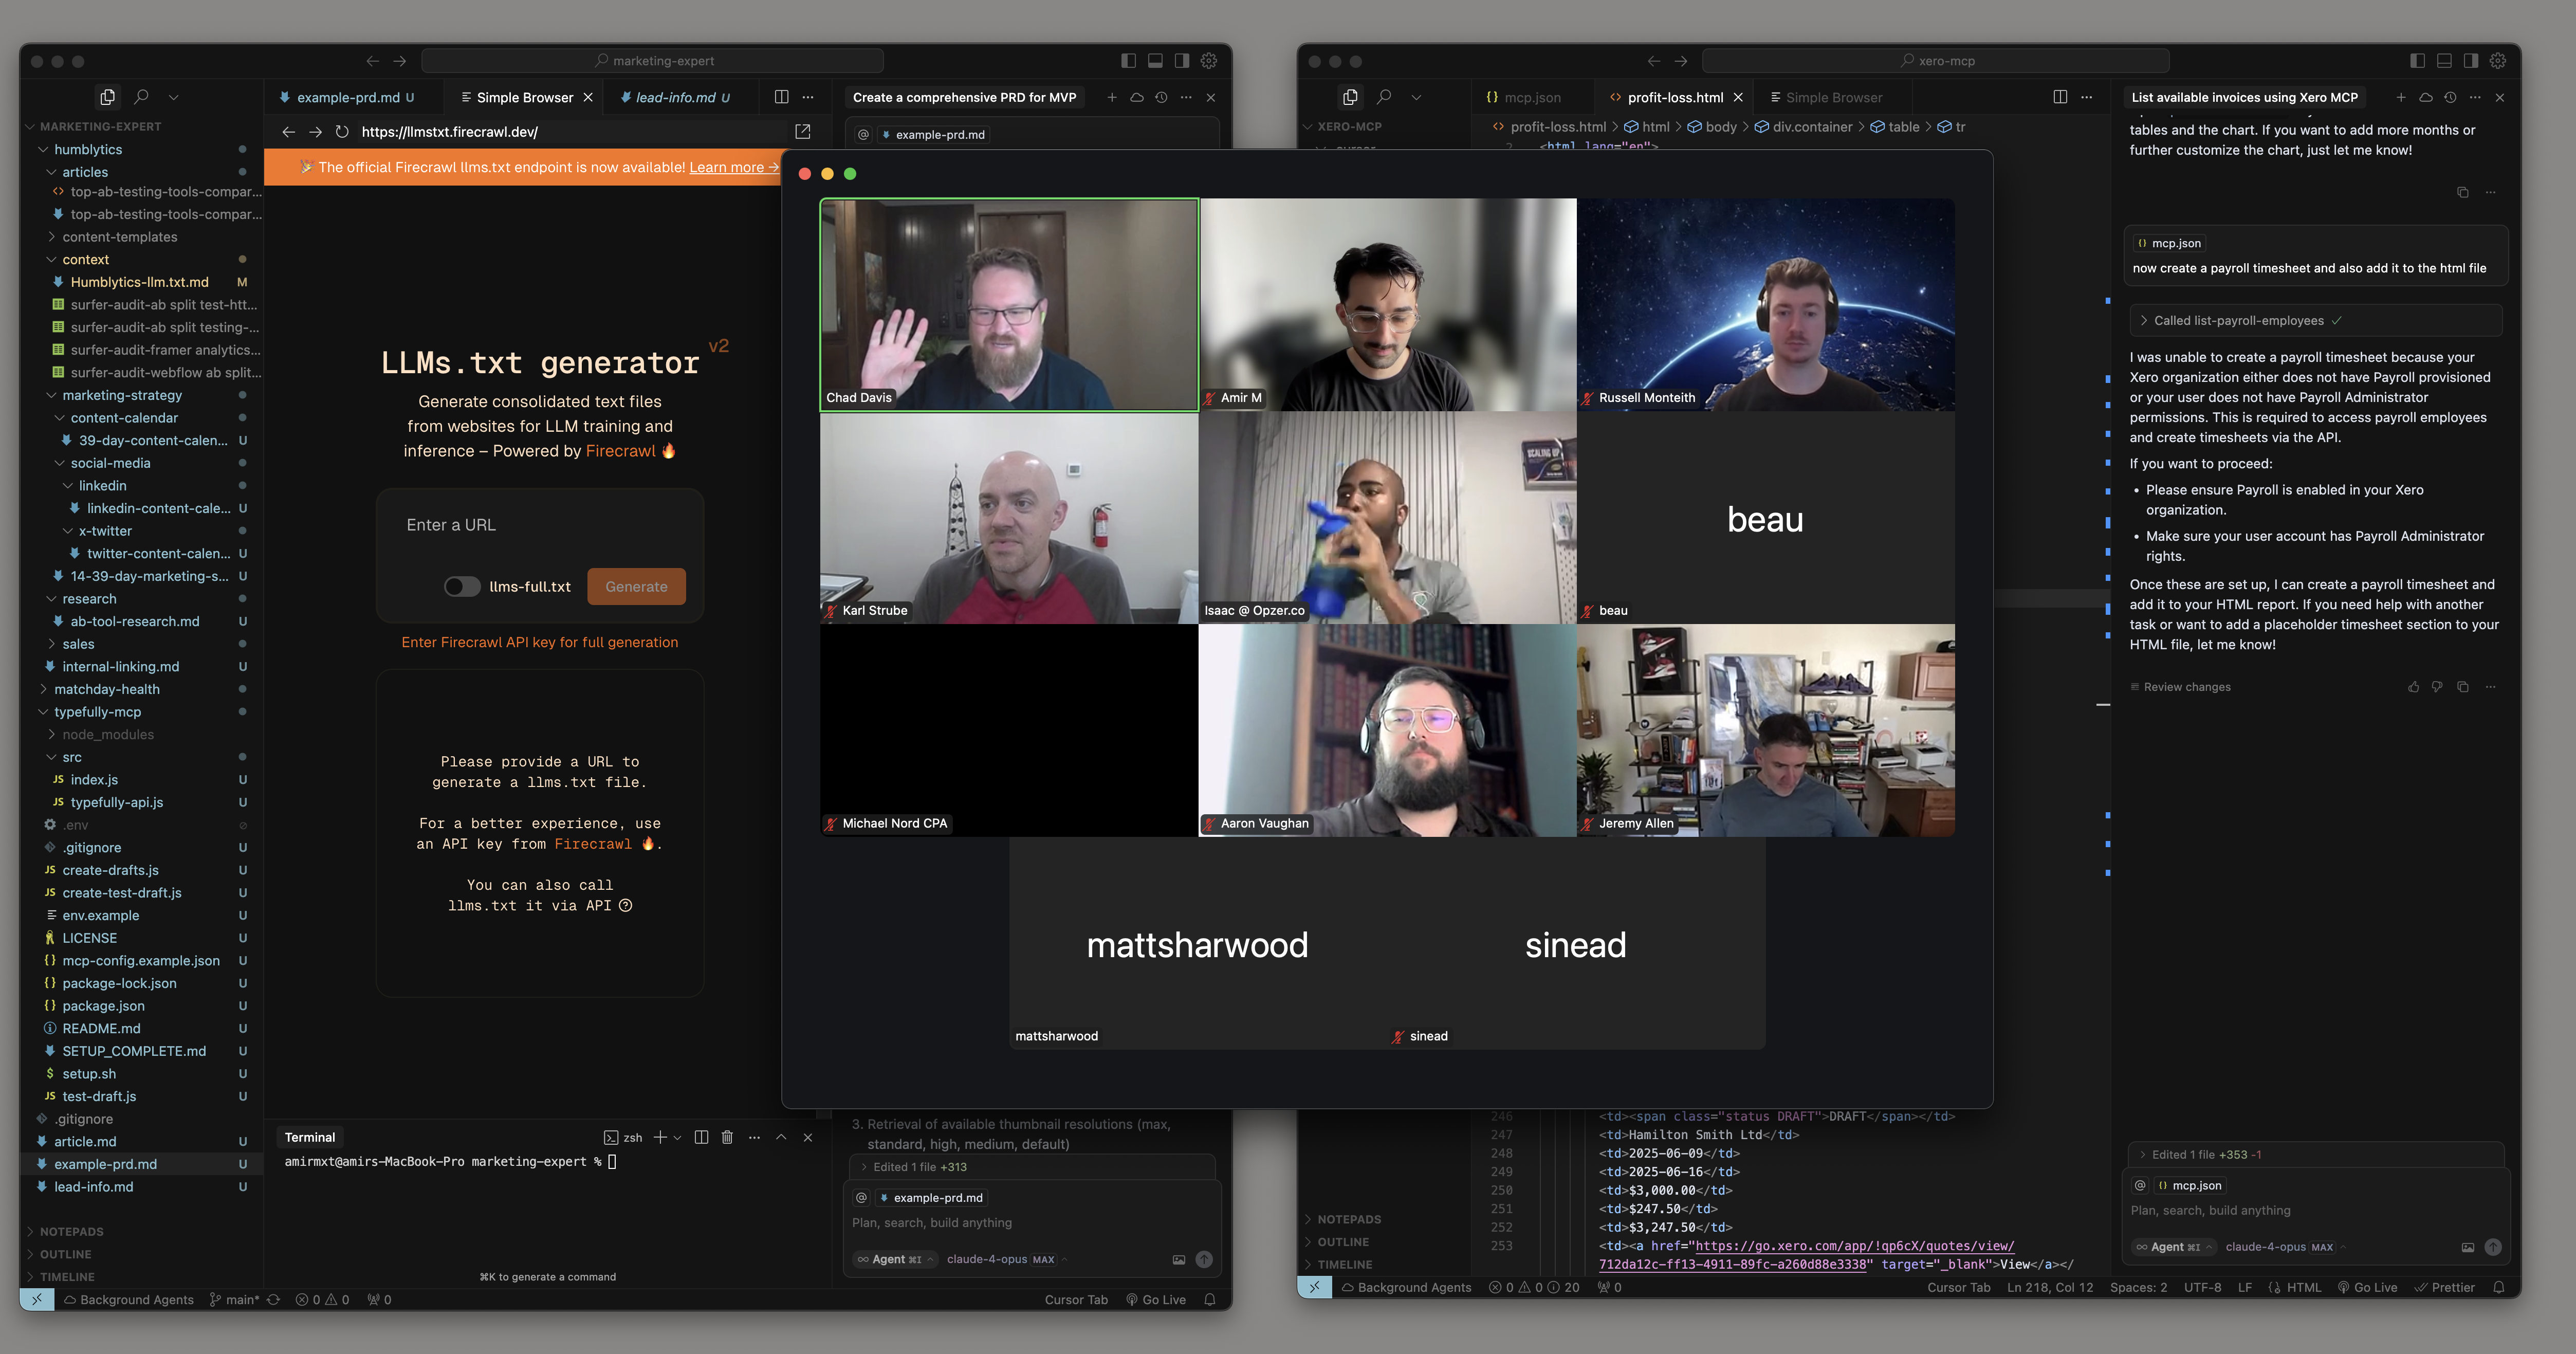The height and width of the screenshot is (1354, 2576).
Task: Switch to the lead-info.md tab
Action: 675,97
